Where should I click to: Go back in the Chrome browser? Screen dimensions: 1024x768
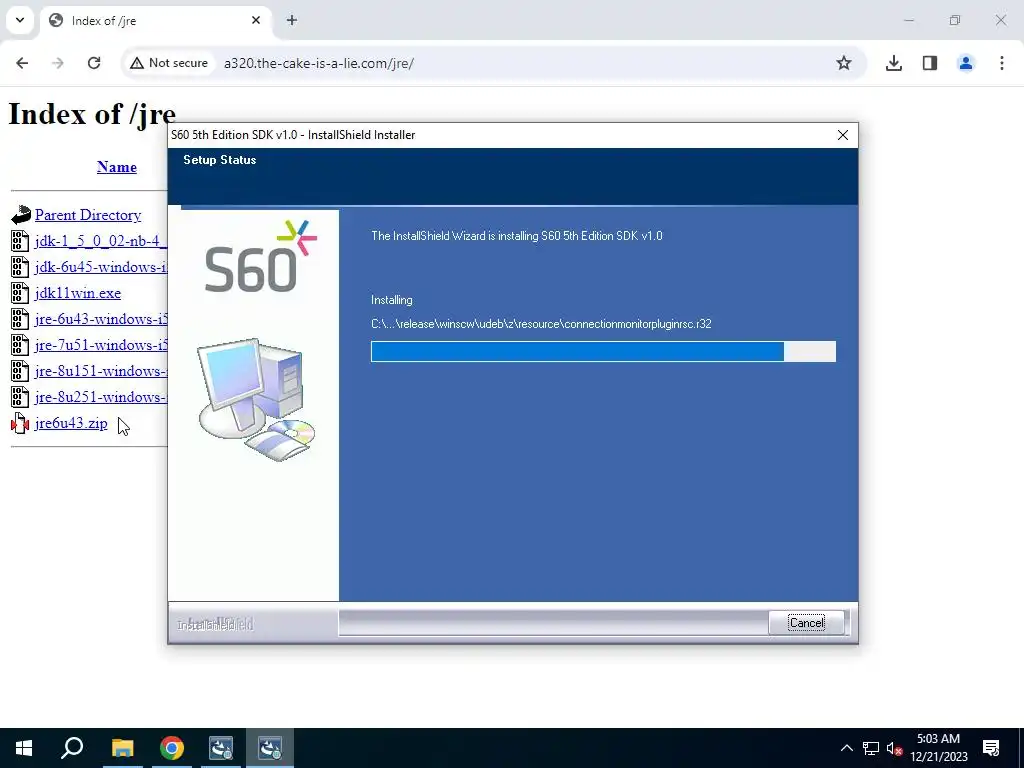[x=22, y=63]
